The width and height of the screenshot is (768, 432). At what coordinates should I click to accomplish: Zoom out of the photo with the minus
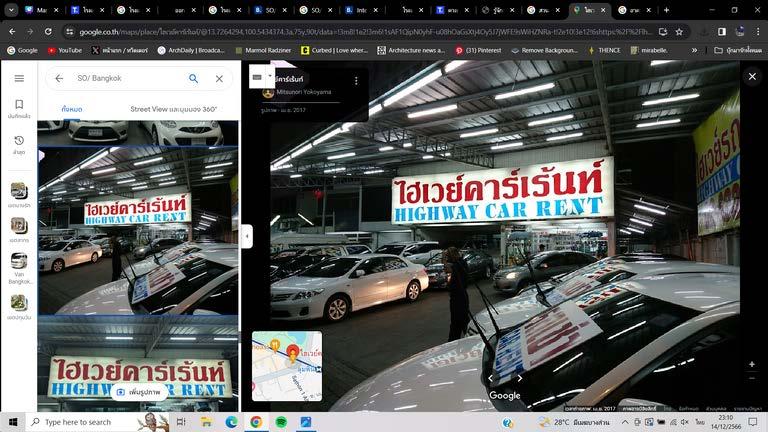click(752, 379)
